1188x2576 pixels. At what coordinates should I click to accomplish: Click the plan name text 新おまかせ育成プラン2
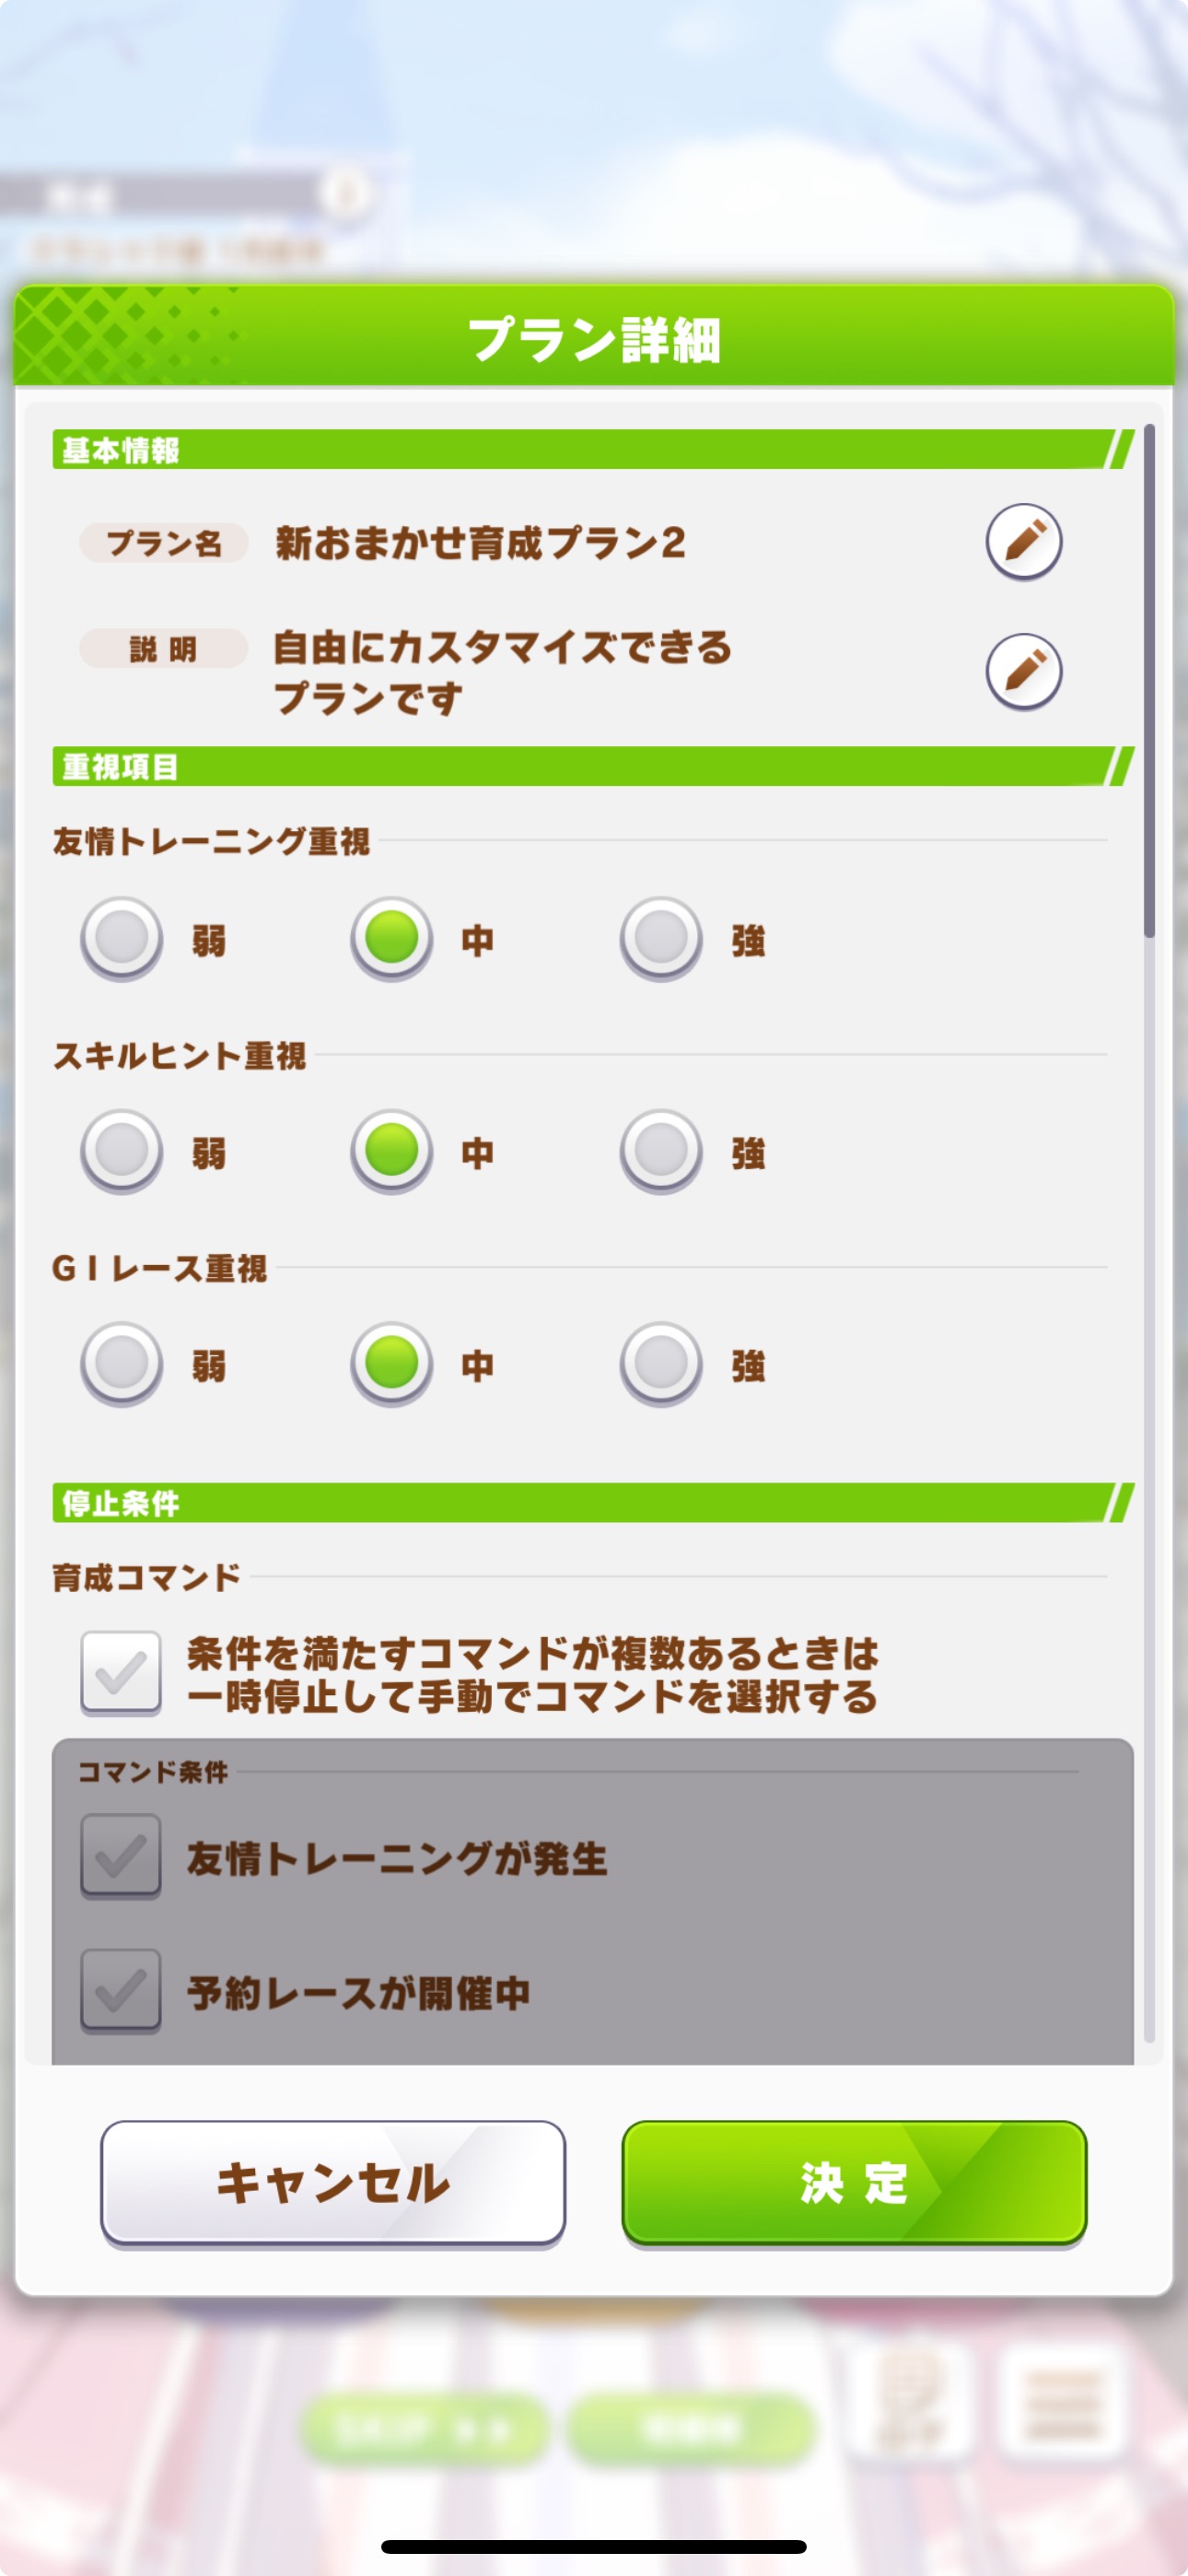(481, 543)
